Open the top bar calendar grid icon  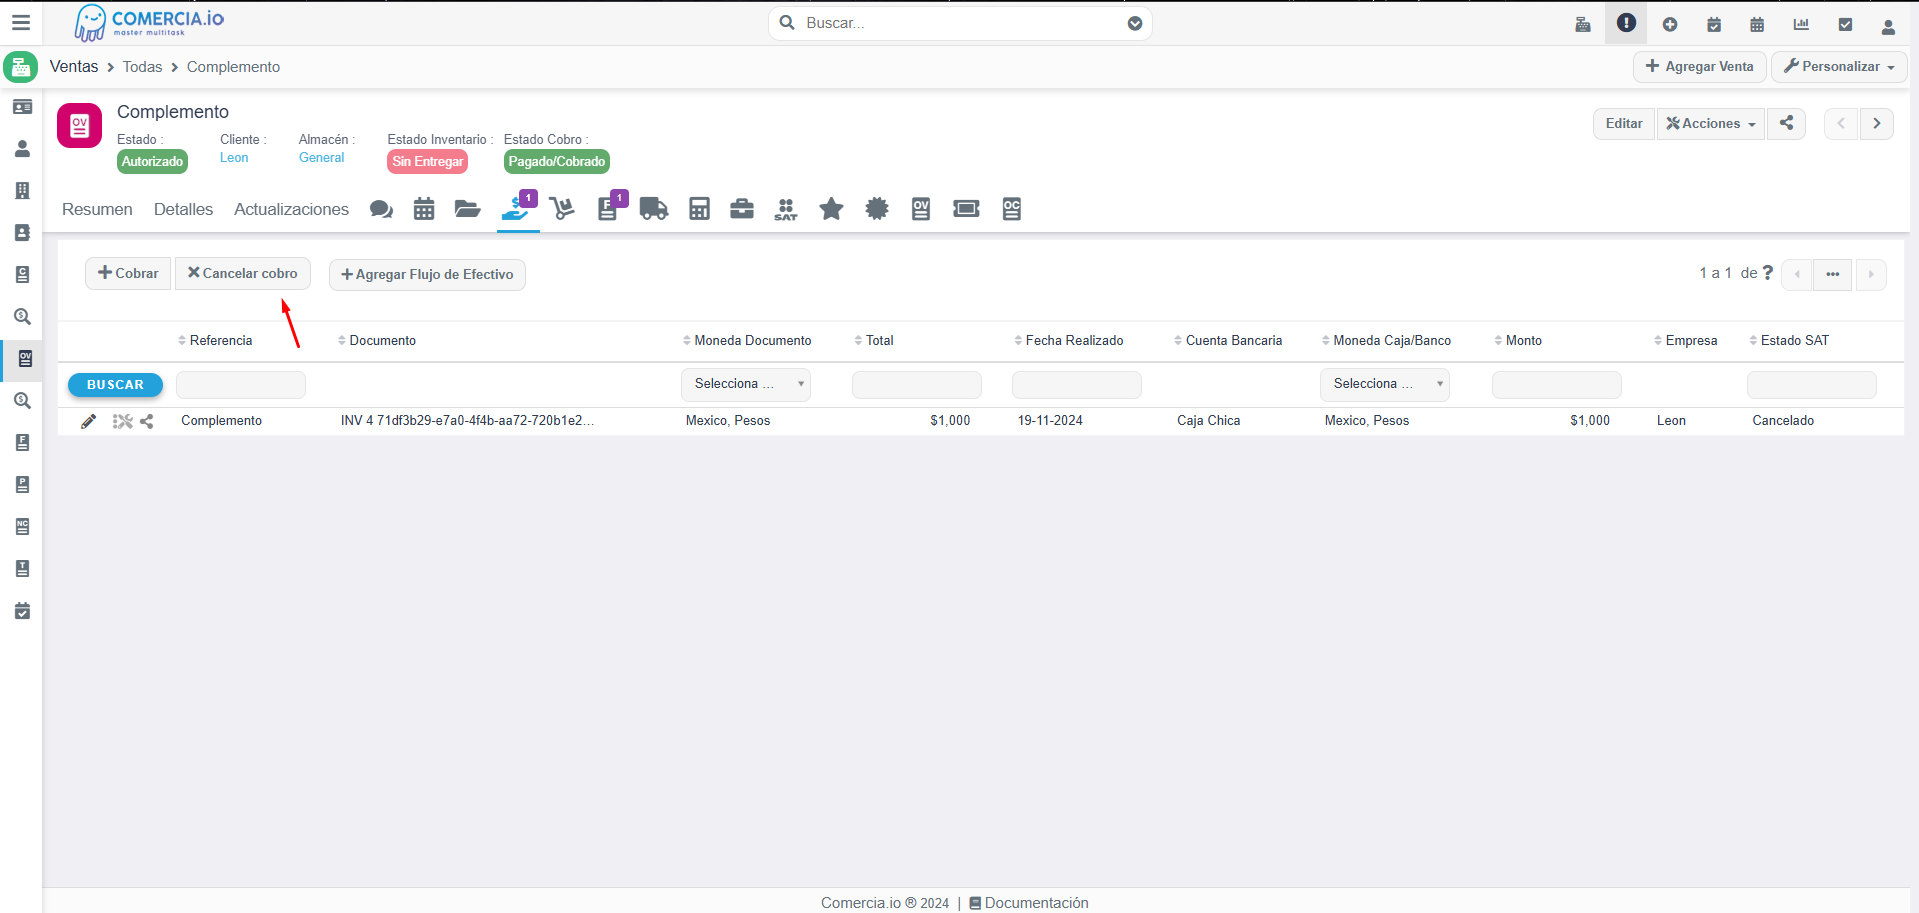pos(1757,24)
